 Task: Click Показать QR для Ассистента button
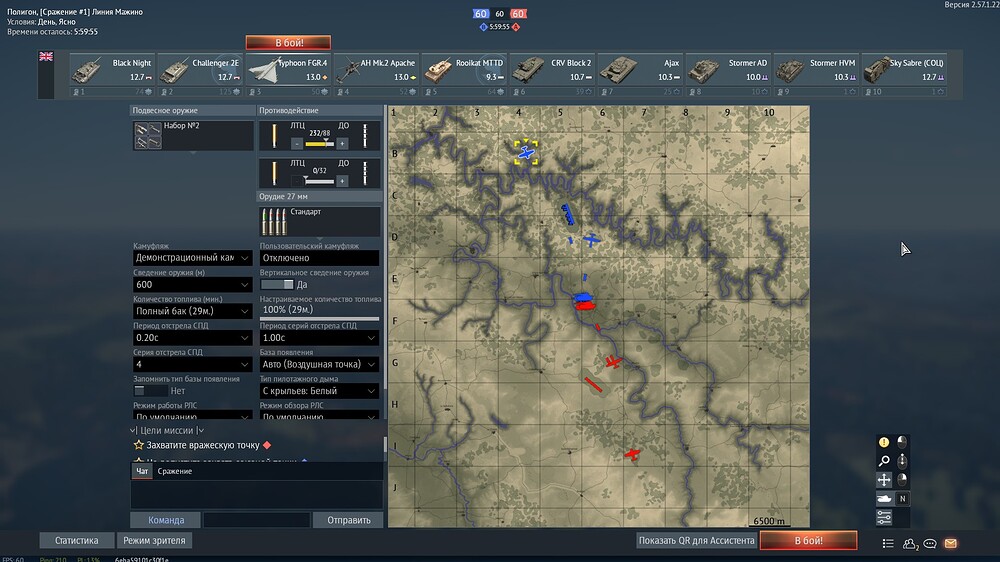coord(696,540)
